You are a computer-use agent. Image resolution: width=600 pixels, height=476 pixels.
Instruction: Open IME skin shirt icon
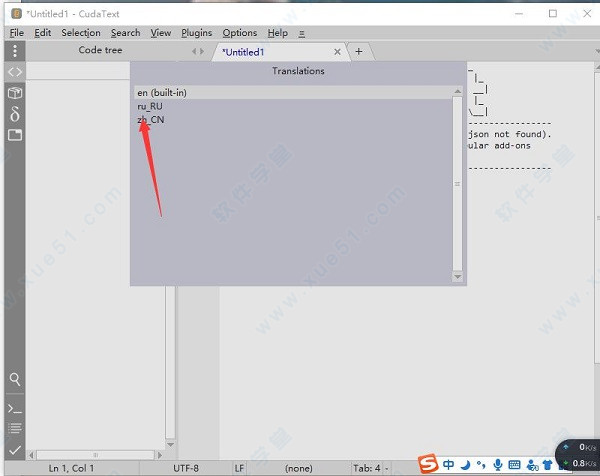point(548,465)
